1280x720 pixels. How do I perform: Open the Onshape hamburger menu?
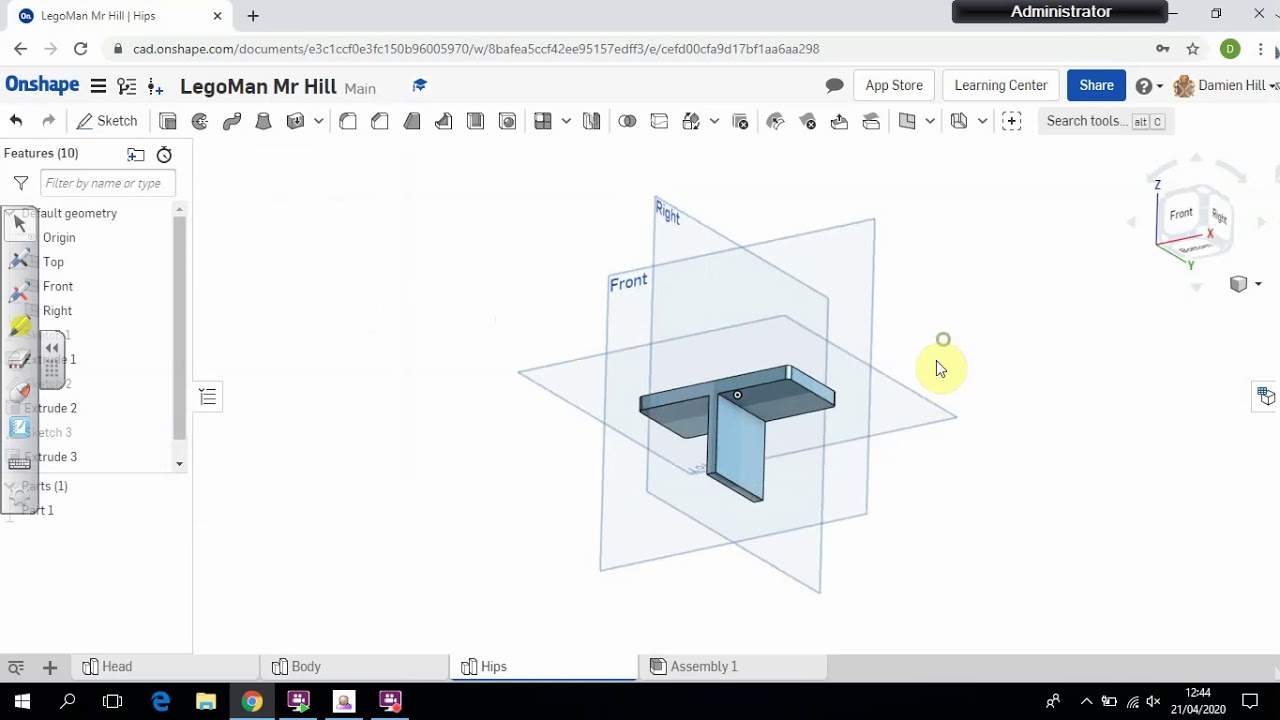(98, 86)
